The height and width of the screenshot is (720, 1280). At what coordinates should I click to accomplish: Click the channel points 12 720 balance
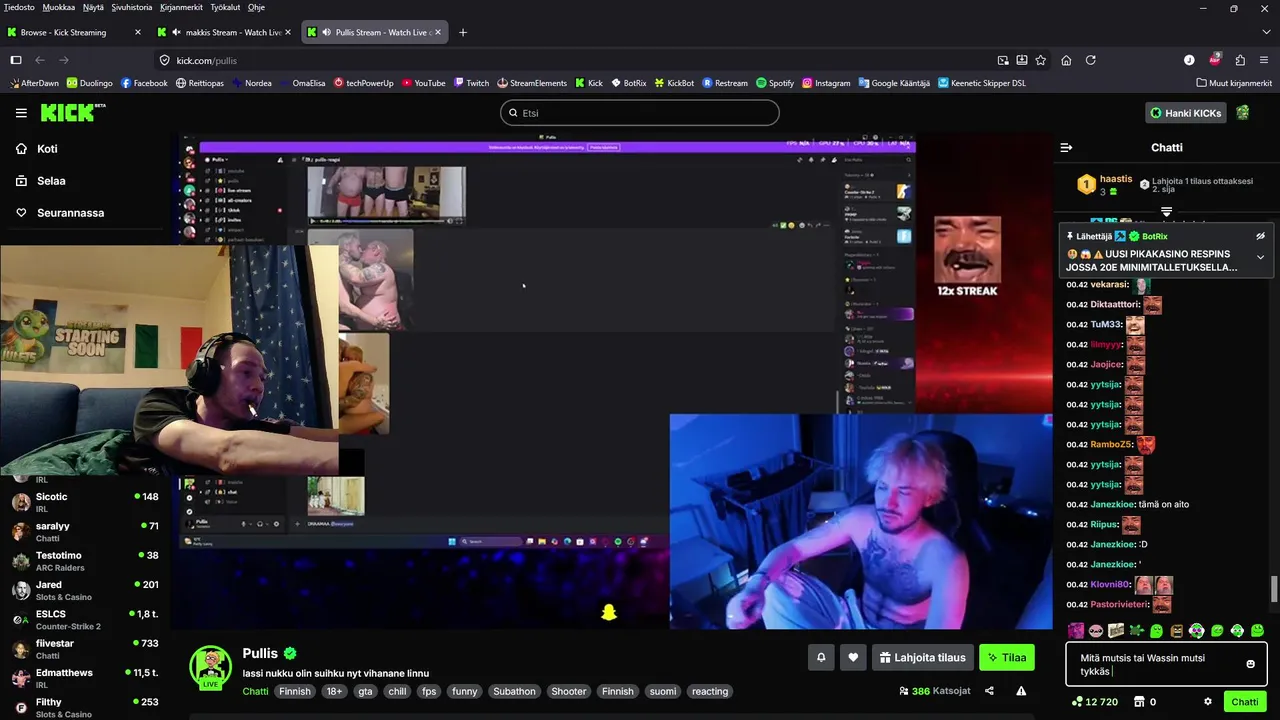(1094, 702)
